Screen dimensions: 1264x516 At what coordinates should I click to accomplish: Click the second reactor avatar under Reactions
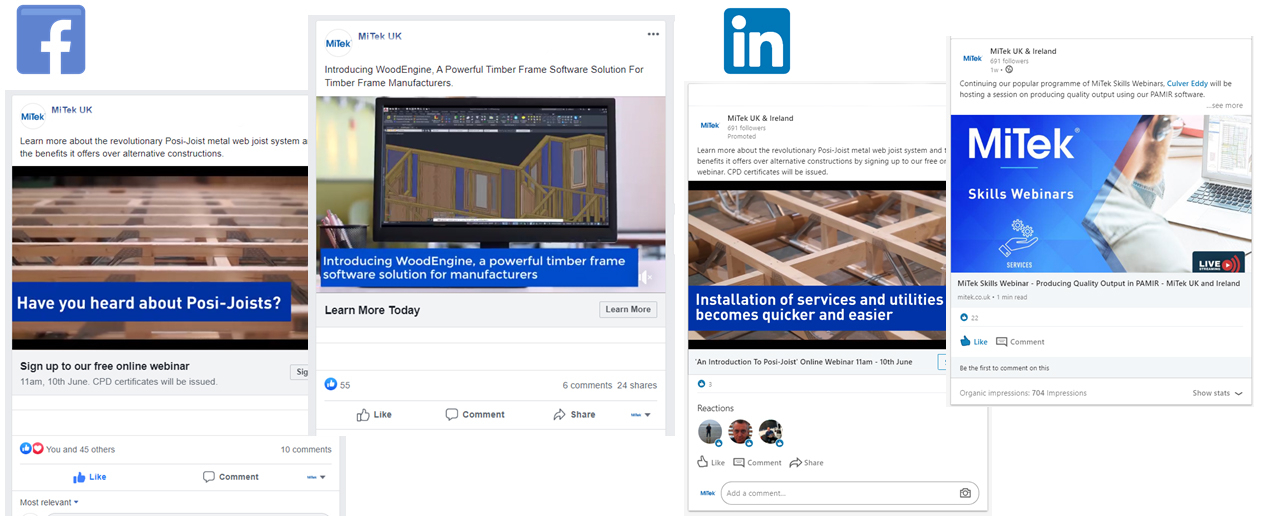[740, 432]
